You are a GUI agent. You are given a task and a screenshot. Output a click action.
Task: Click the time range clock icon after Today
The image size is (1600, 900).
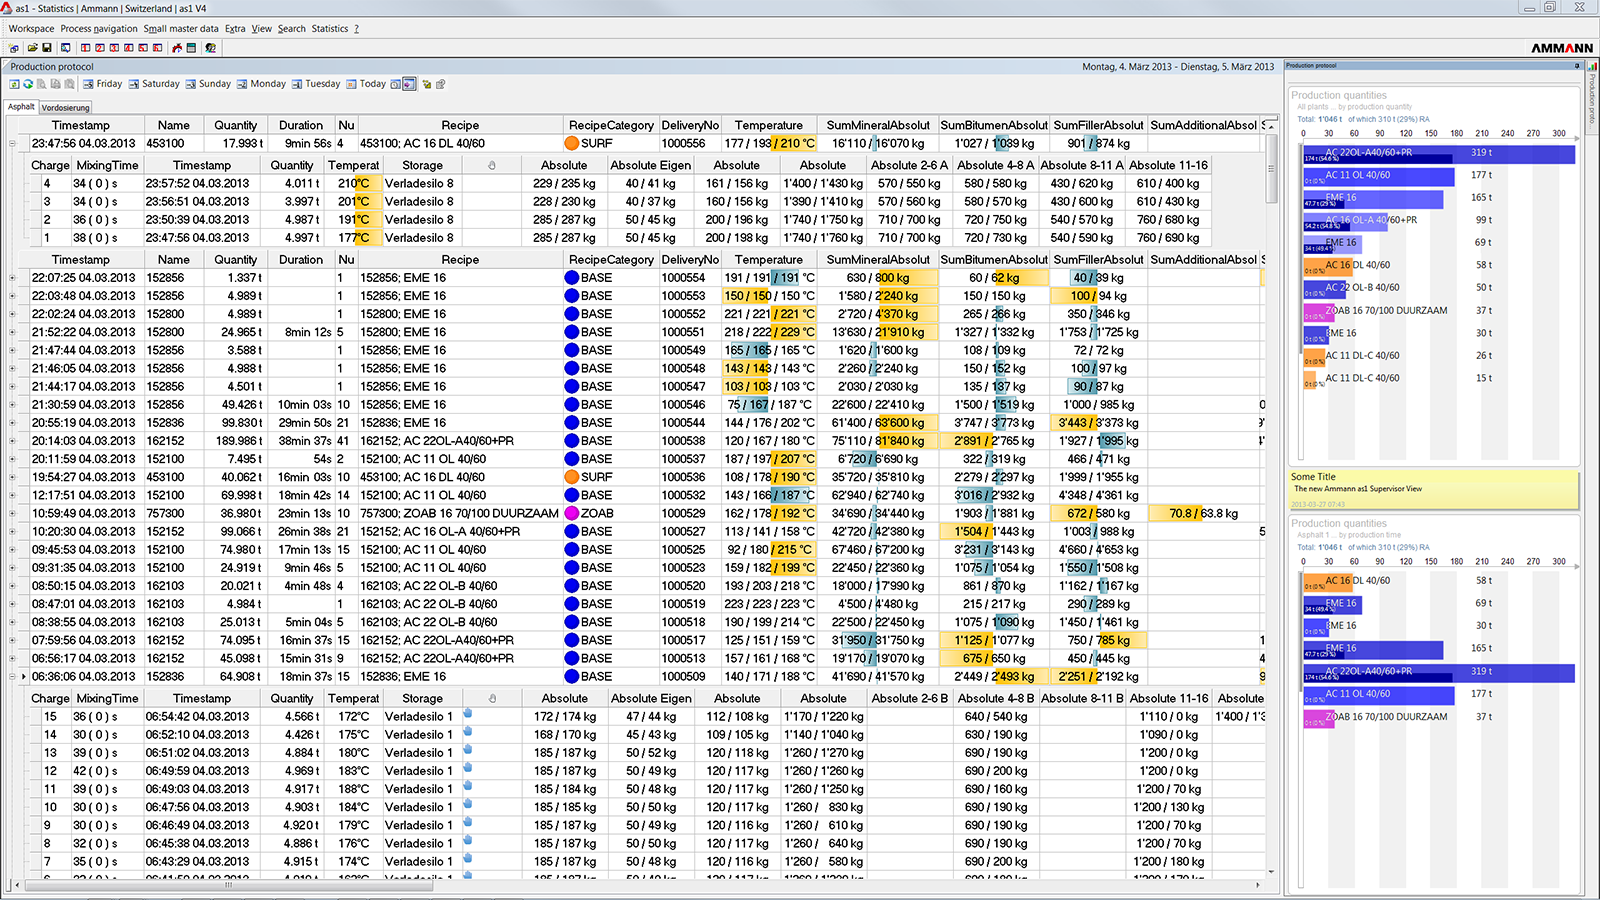(x=395, y=84)
